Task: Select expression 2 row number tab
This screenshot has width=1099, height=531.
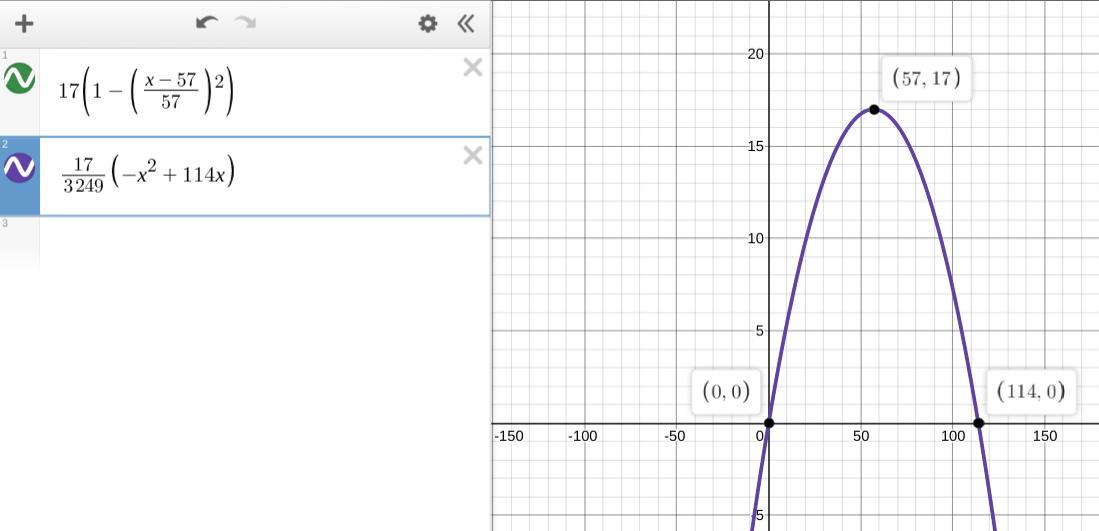Action: [20, 177]
